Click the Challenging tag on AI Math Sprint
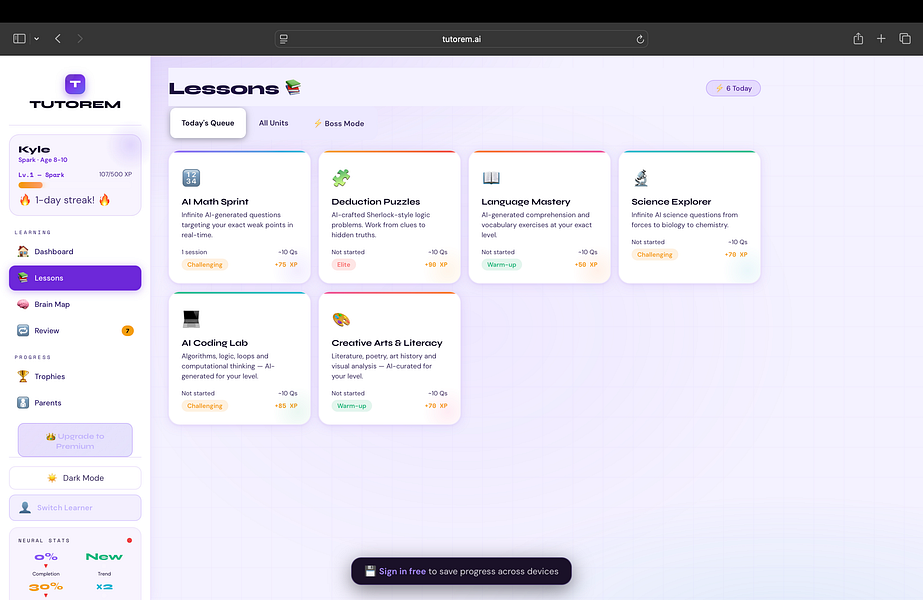The width and height of the screenshot is (923, 600). (205, 264)
